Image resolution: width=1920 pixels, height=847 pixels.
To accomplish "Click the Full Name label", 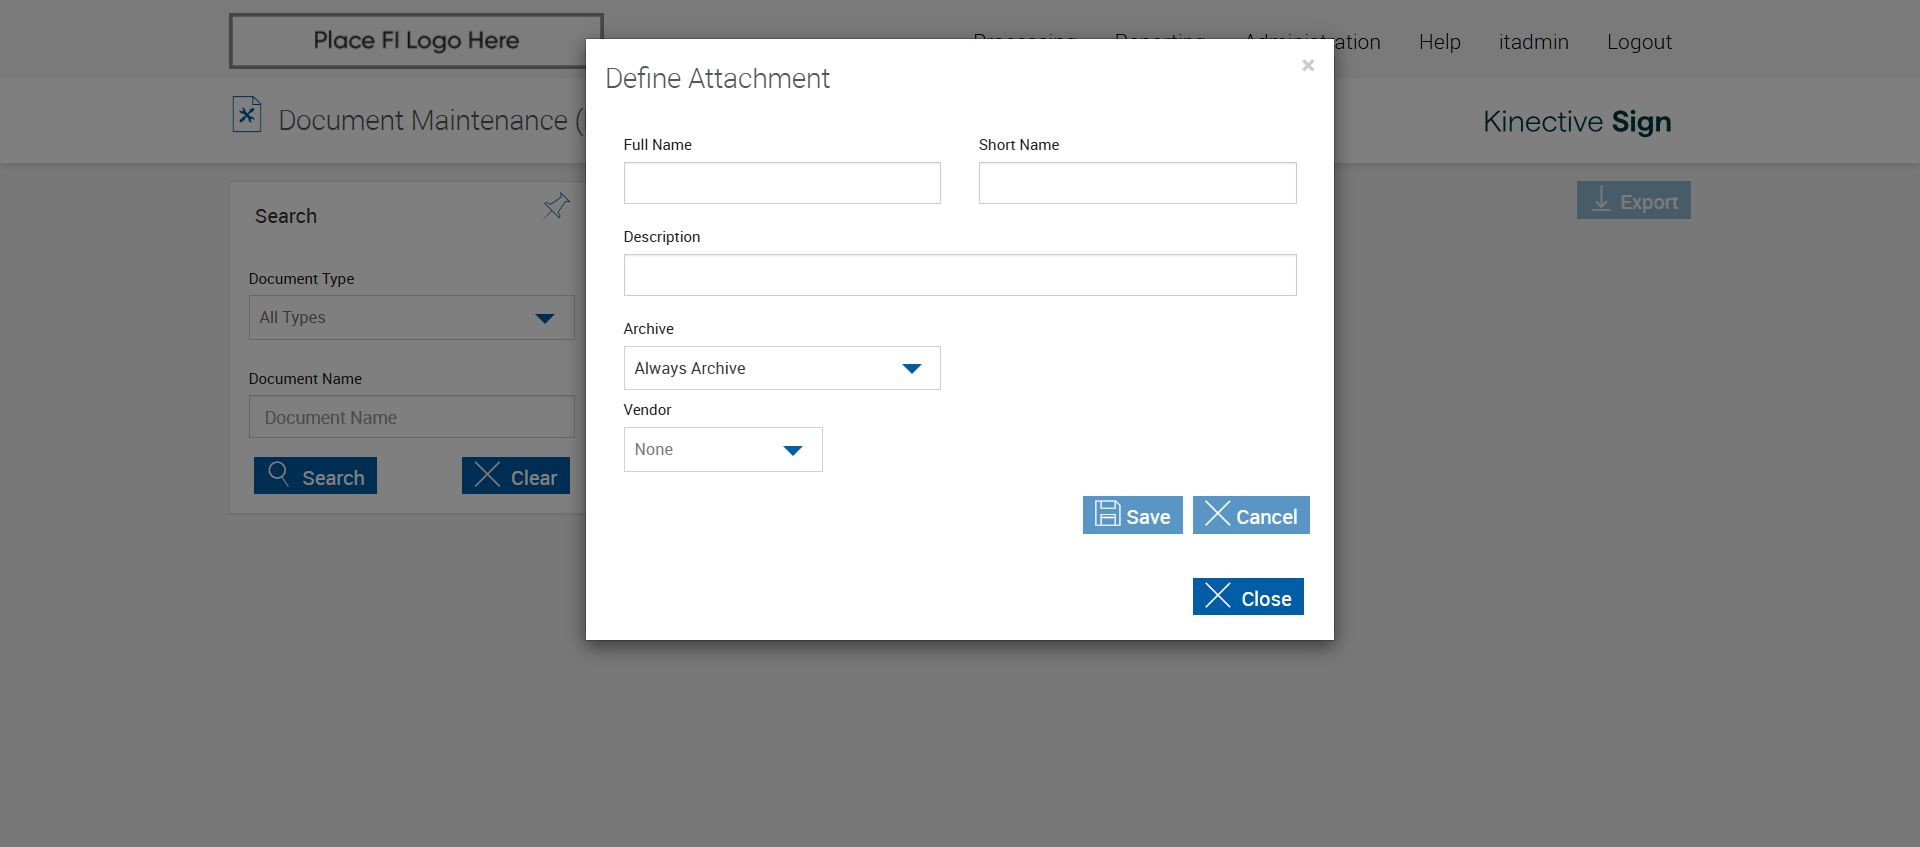I will tap(657, 145).
